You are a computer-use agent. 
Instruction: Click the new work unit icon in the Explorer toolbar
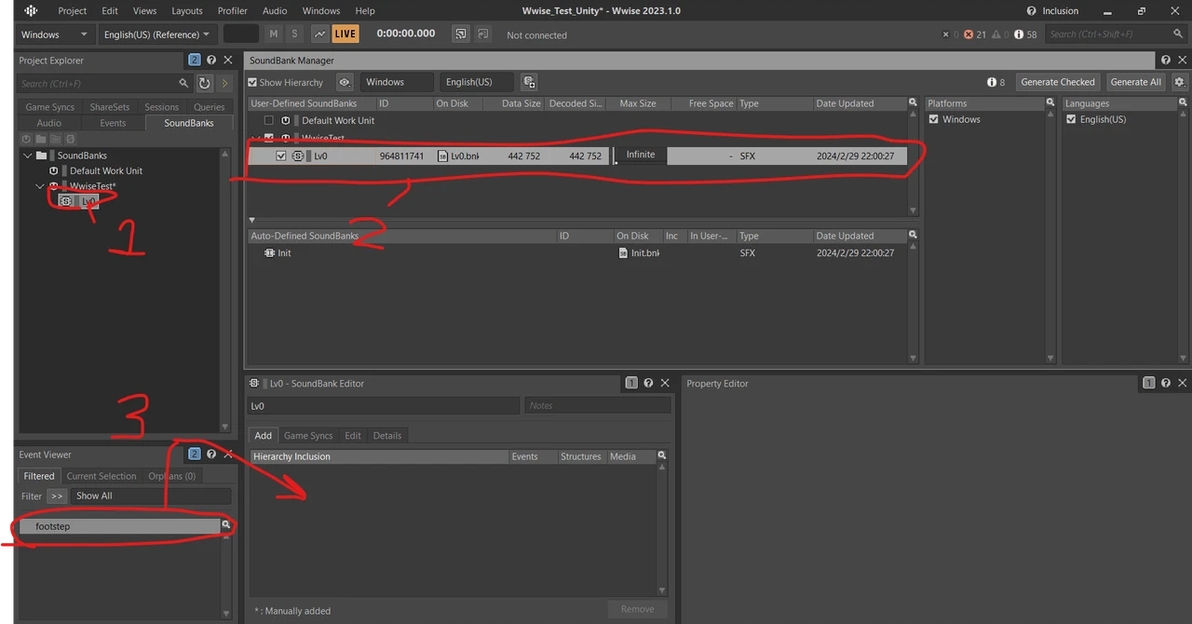(27, 139)
